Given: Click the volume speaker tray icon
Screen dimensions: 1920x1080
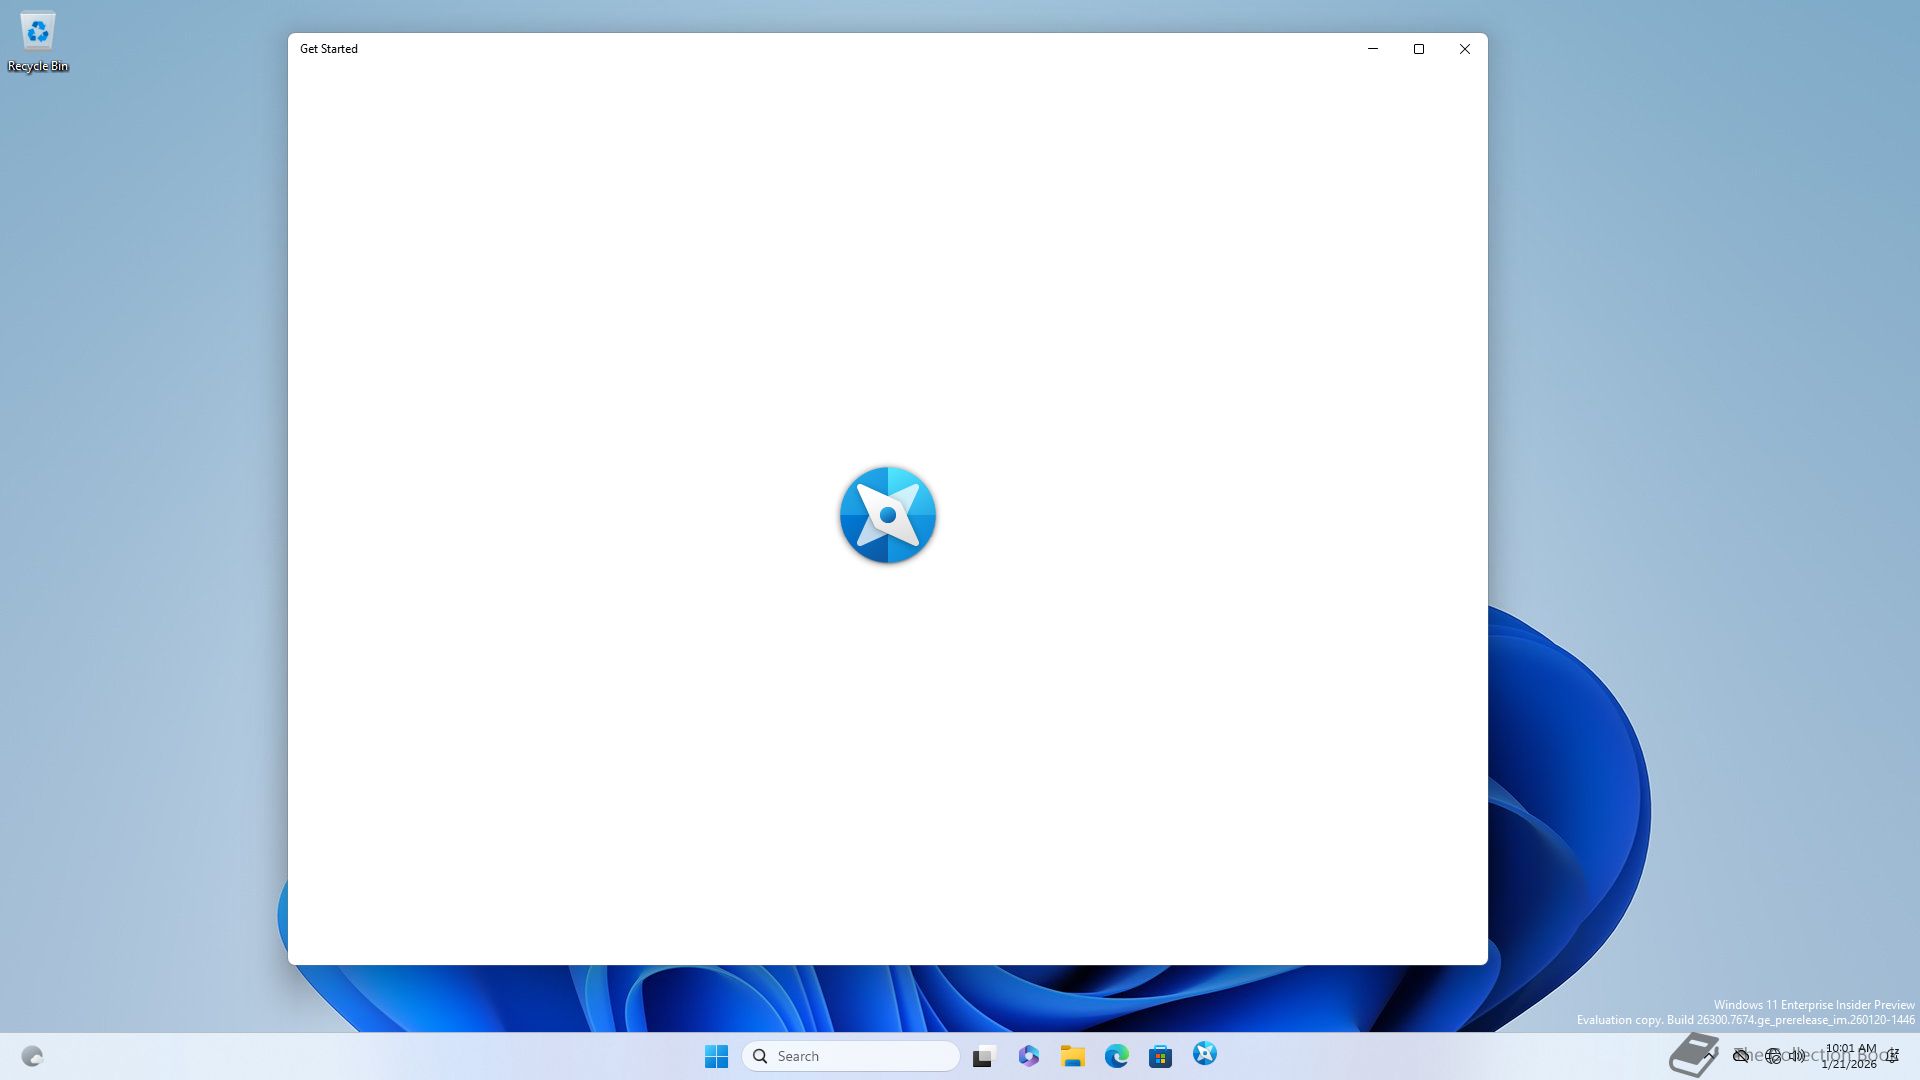Looking at the screenshot, I should [1798, 1056].
